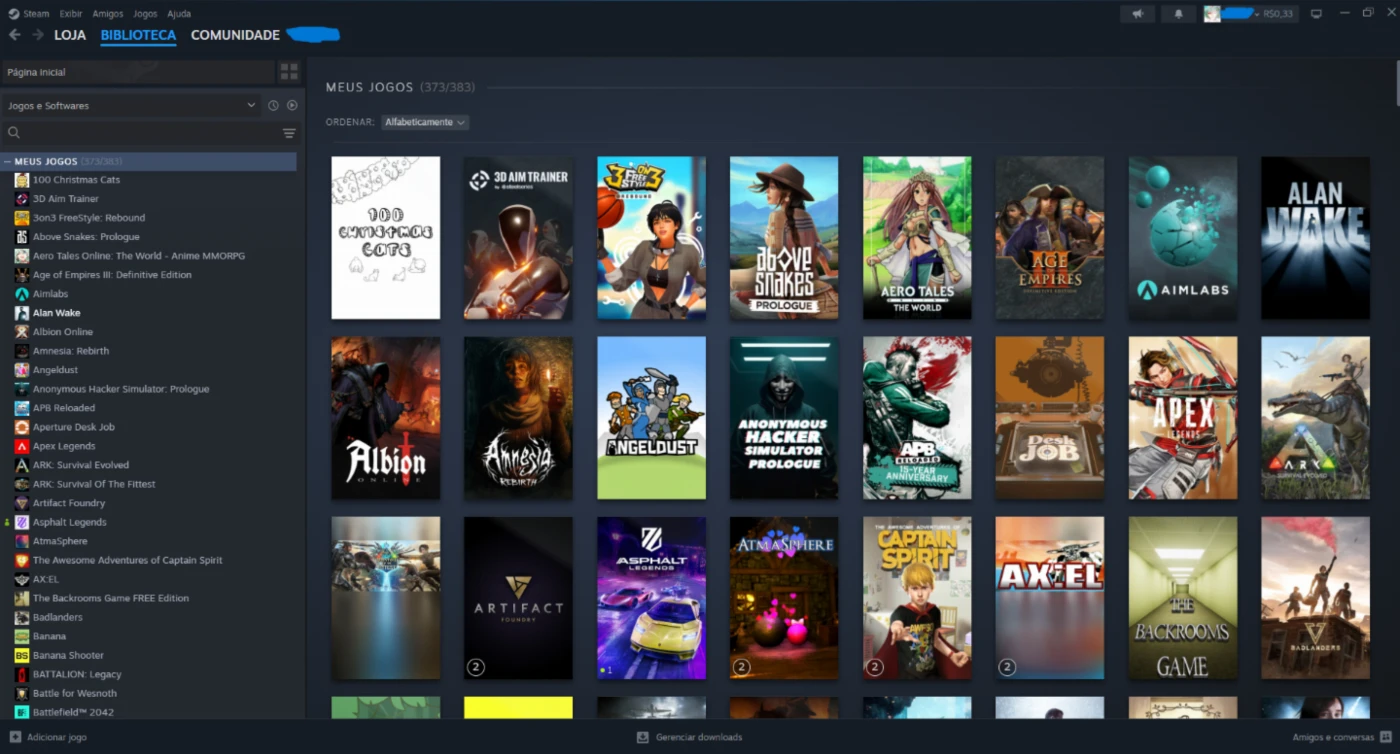This screenshot has width=1400, height=754.
Task: Open advanced filter settings icon
Action: 289,133
